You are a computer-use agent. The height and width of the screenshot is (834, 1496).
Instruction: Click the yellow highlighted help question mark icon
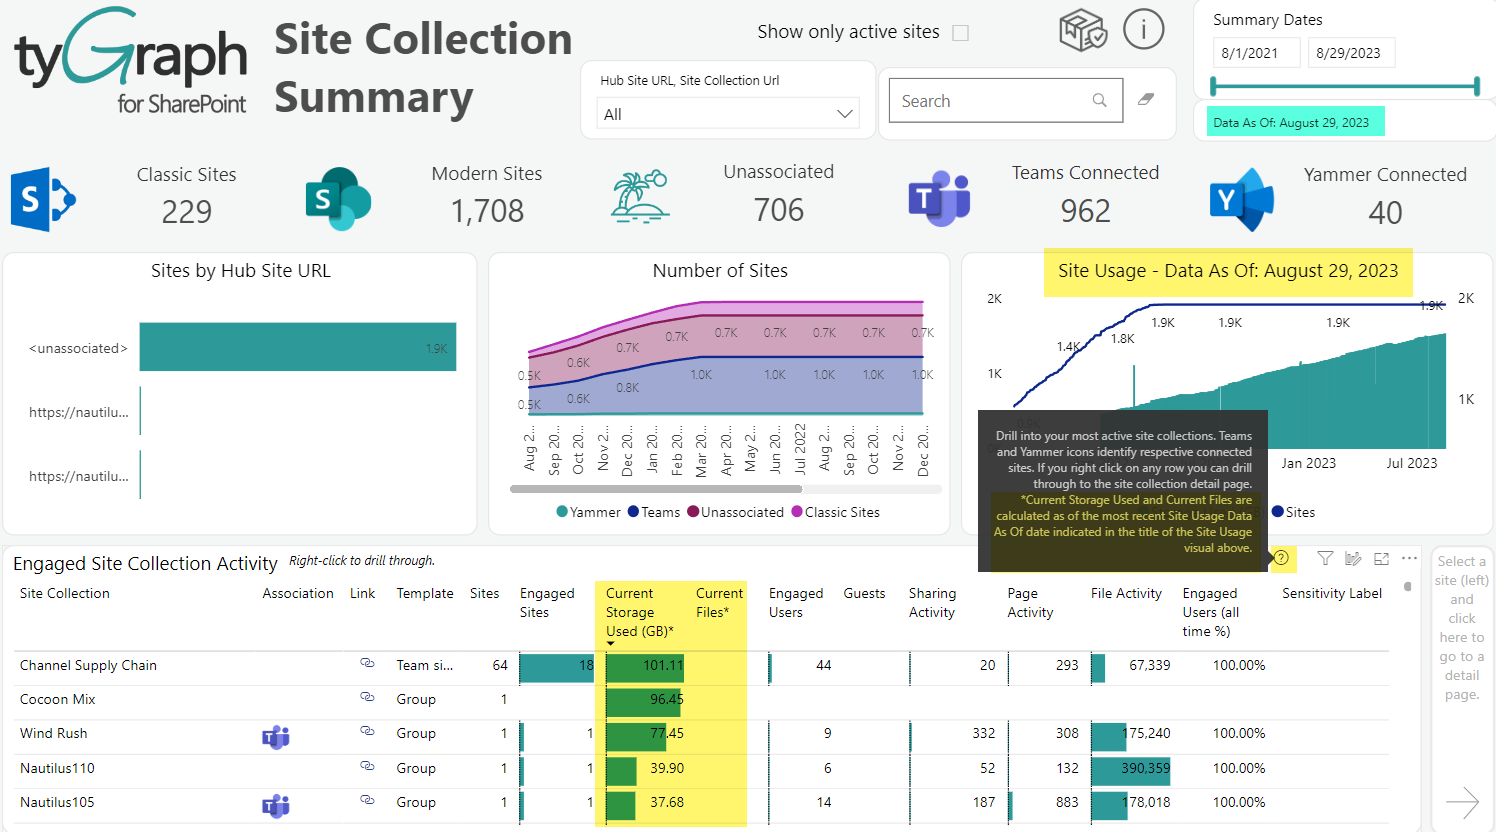(x=1281, y=558)
